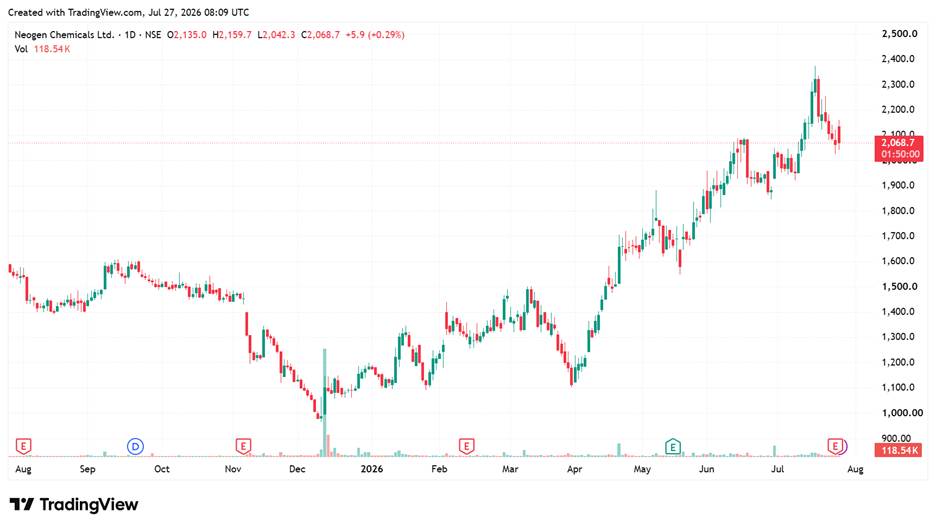The width and height of the screenshot is (936, 529).
Task: Click the Jun label on the time axis
Action: (x=707, y=469)
